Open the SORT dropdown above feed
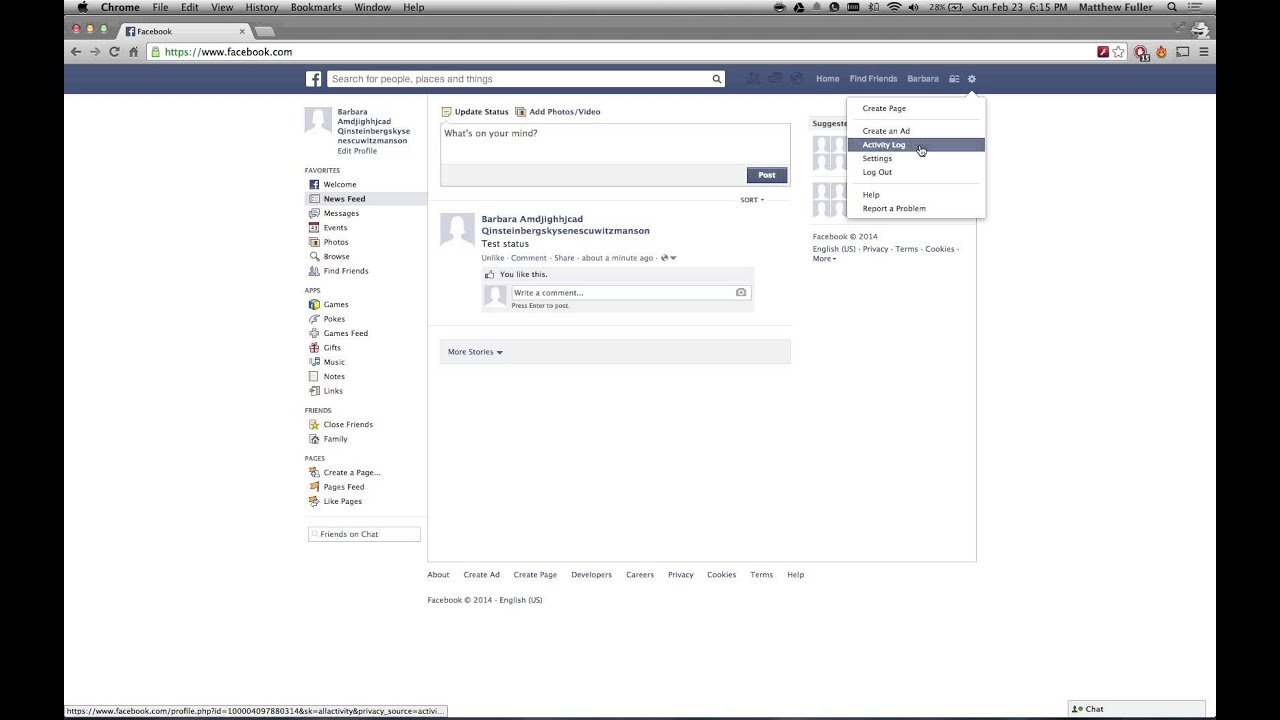 pyautogui.click(x=751, y=200)
